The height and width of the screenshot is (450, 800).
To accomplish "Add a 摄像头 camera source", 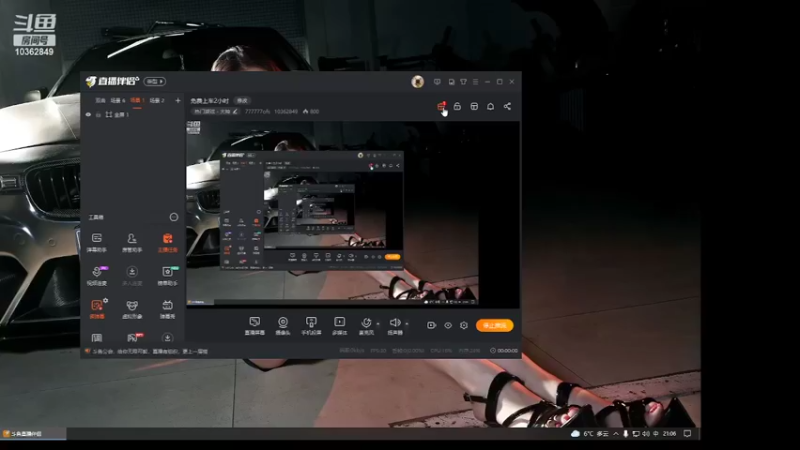I will point(283,326).
